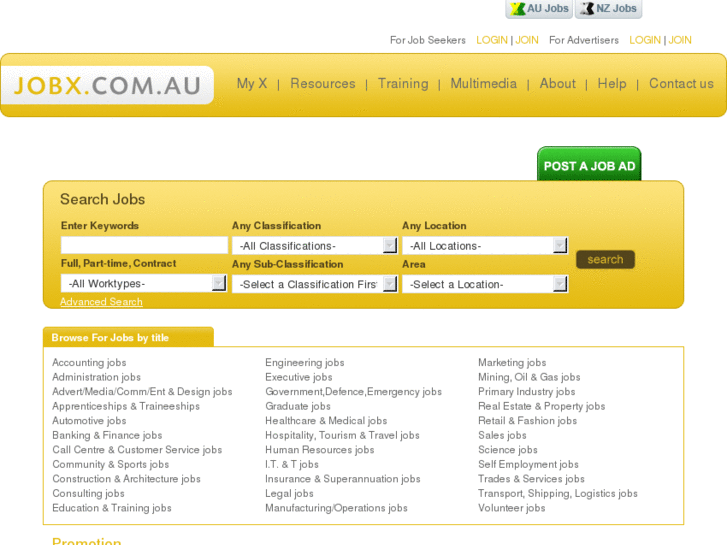Browse Self Employment jobs
This screenshot has height=545, width=727.
528,464
